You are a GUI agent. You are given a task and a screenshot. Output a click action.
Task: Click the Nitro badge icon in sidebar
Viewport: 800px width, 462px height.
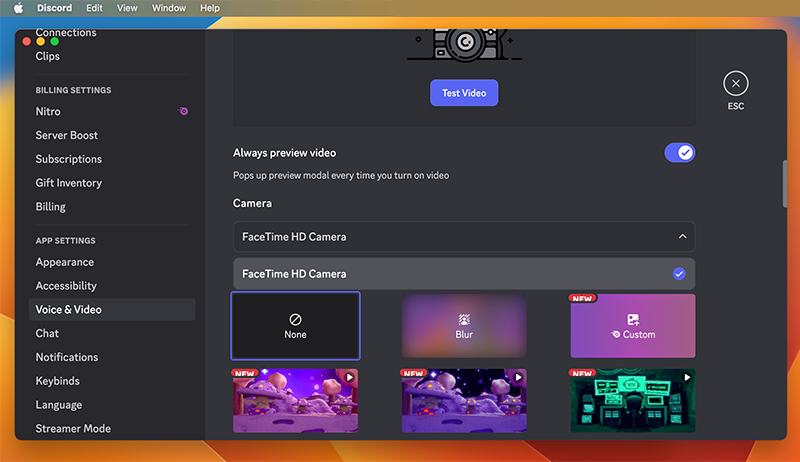point(183,112)
